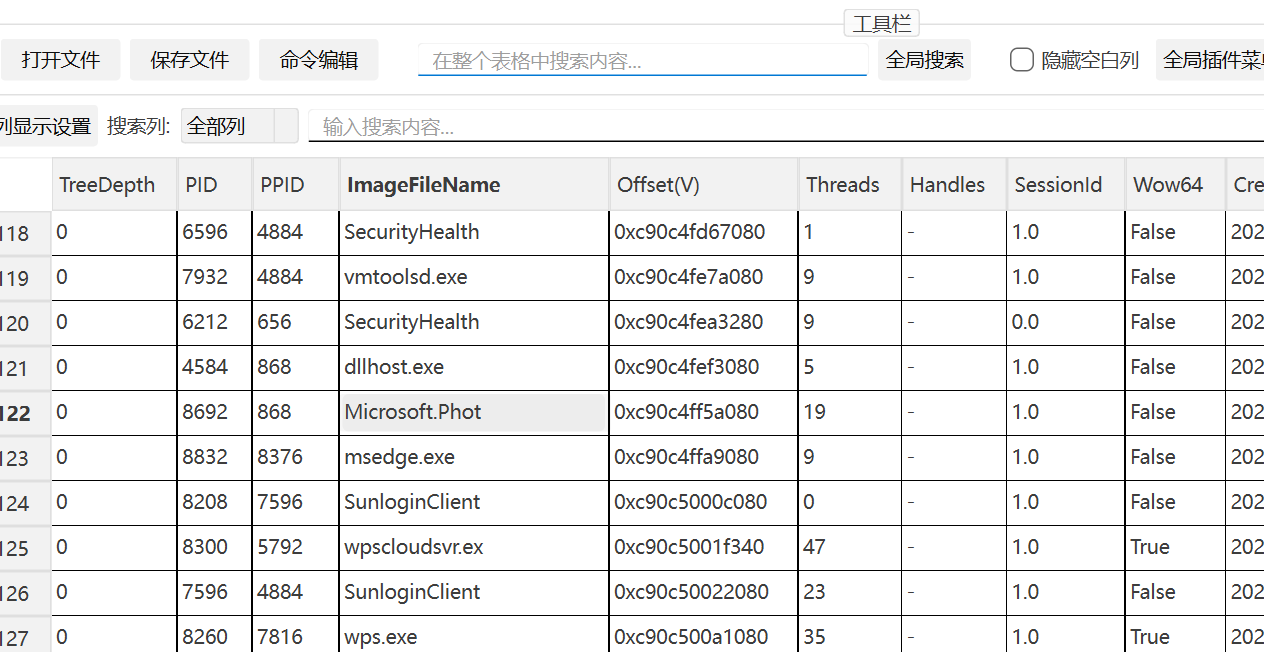
Task: Sort by the PID column header
Action: pyautogui.click(x=215, y=184)
